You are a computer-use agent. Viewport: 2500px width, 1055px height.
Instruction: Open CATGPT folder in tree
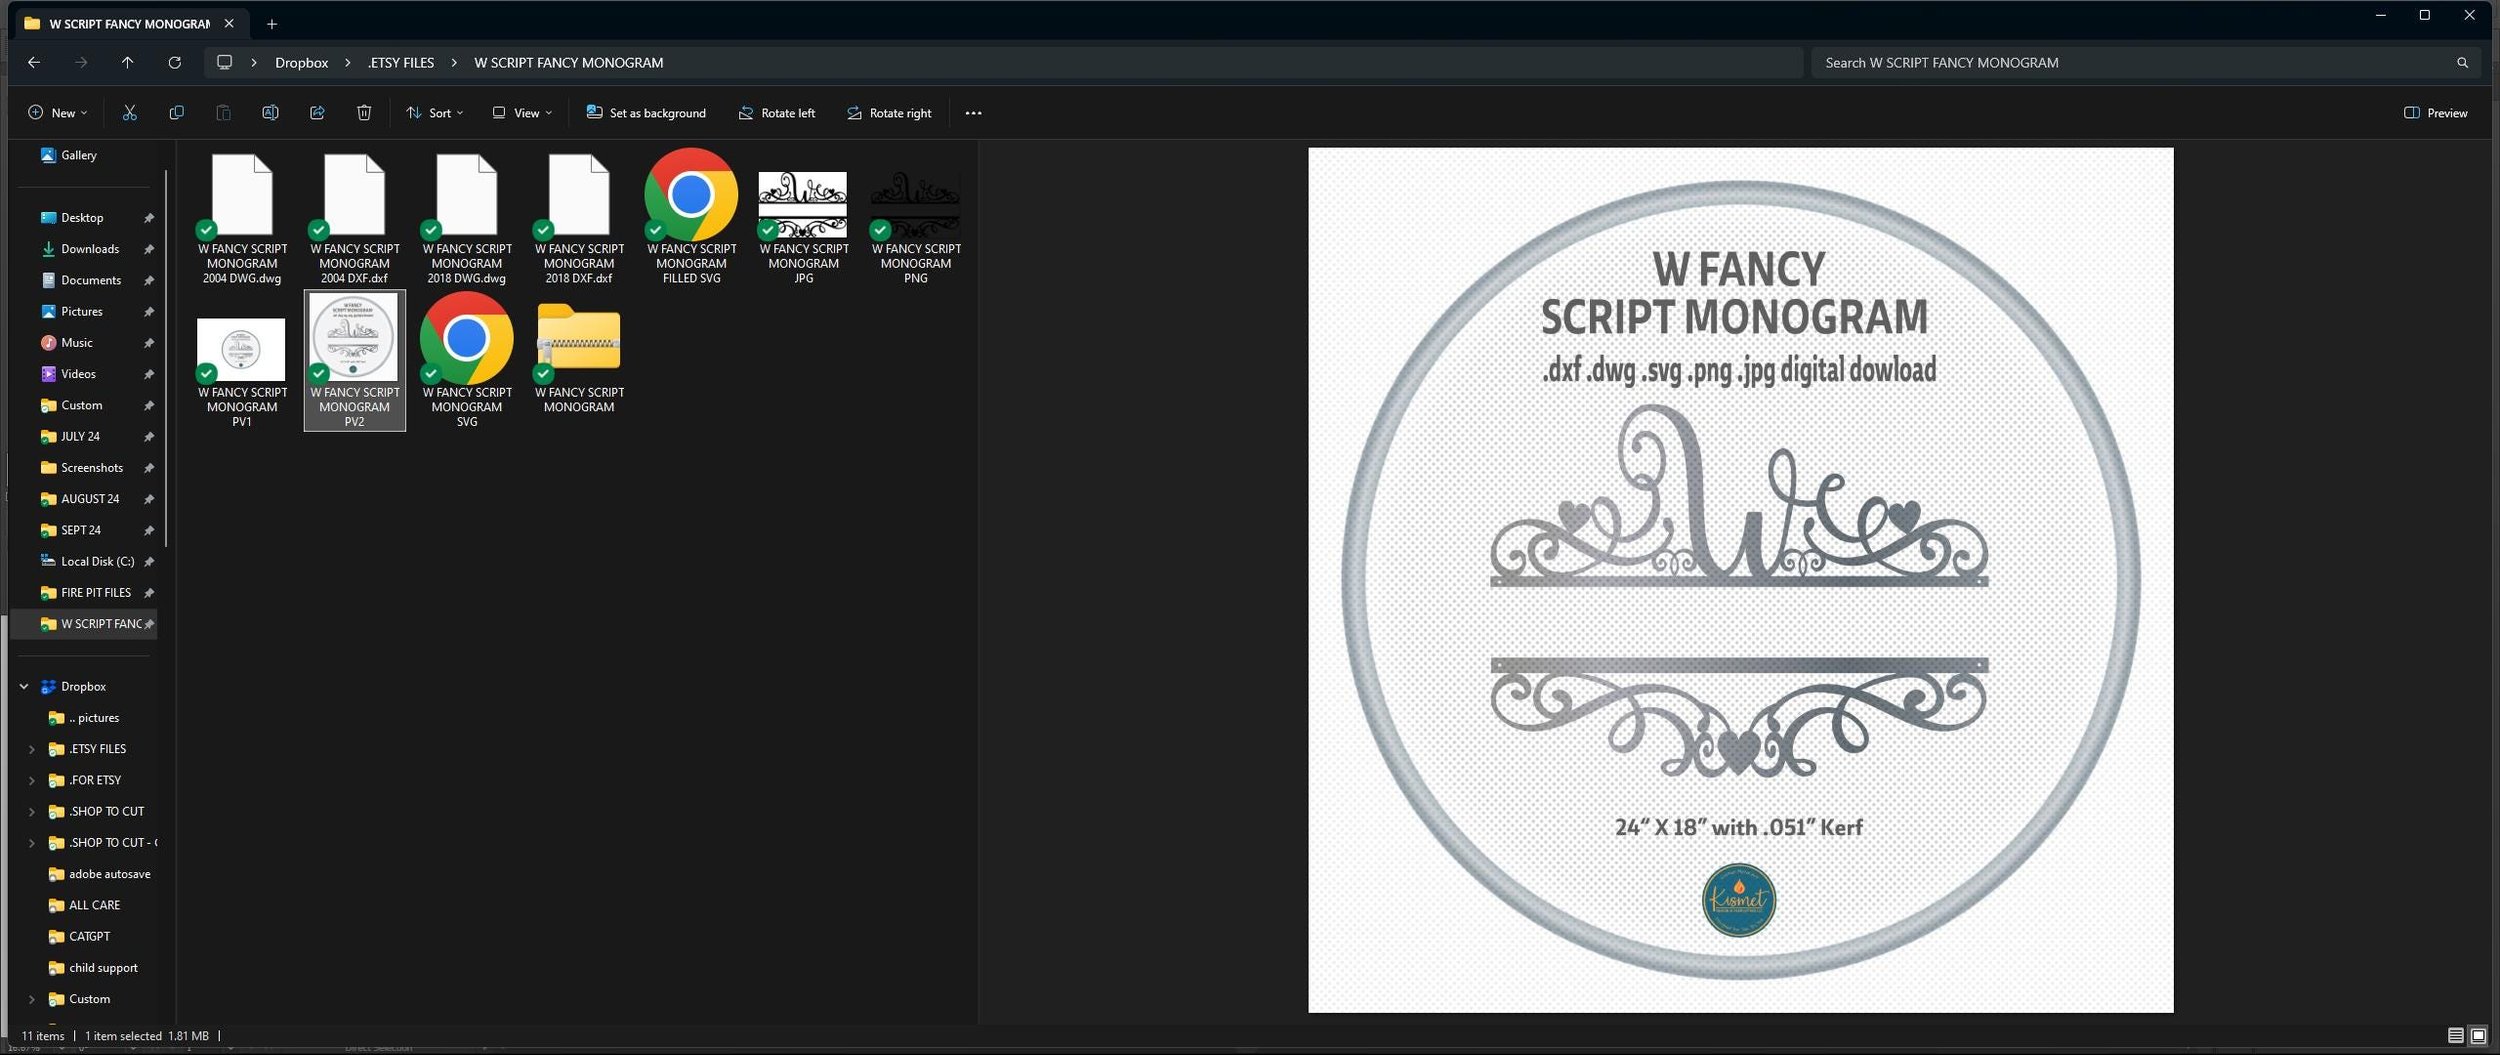tap(89, 937)
